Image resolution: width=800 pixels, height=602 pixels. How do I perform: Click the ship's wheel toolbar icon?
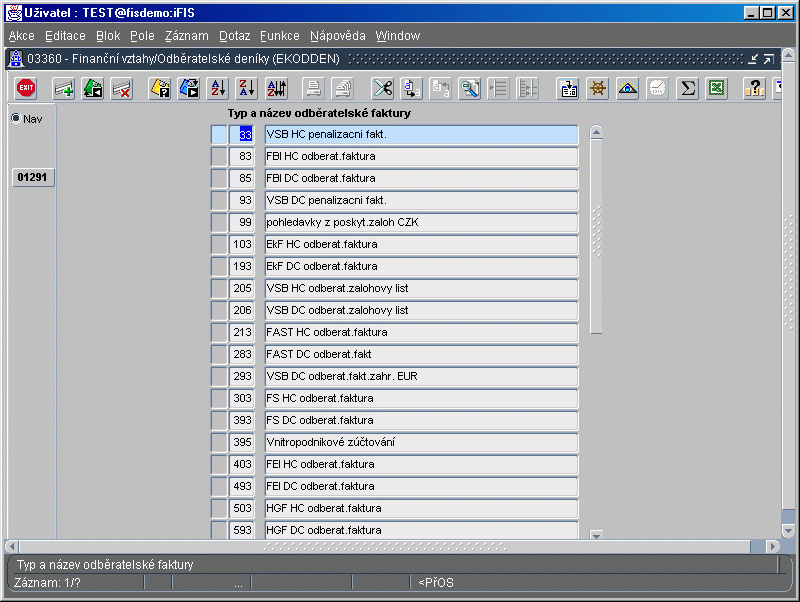tap(598, 88)
